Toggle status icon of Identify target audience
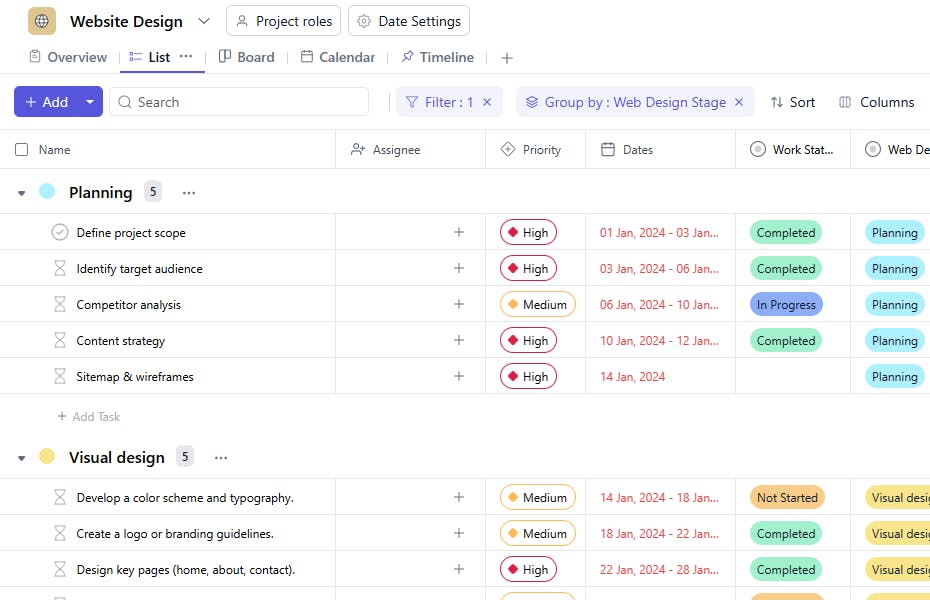Screen dimensions: 930x600 [60, 269]
